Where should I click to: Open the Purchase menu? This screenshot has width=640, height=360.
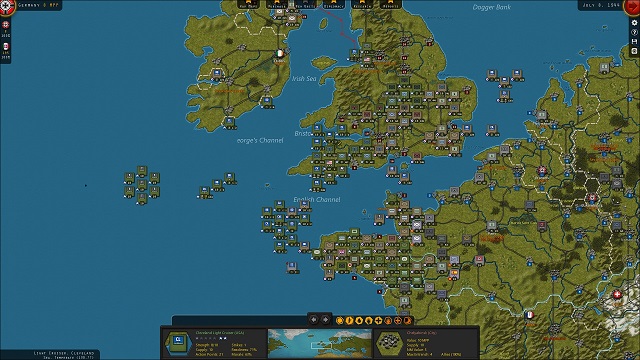277,4
